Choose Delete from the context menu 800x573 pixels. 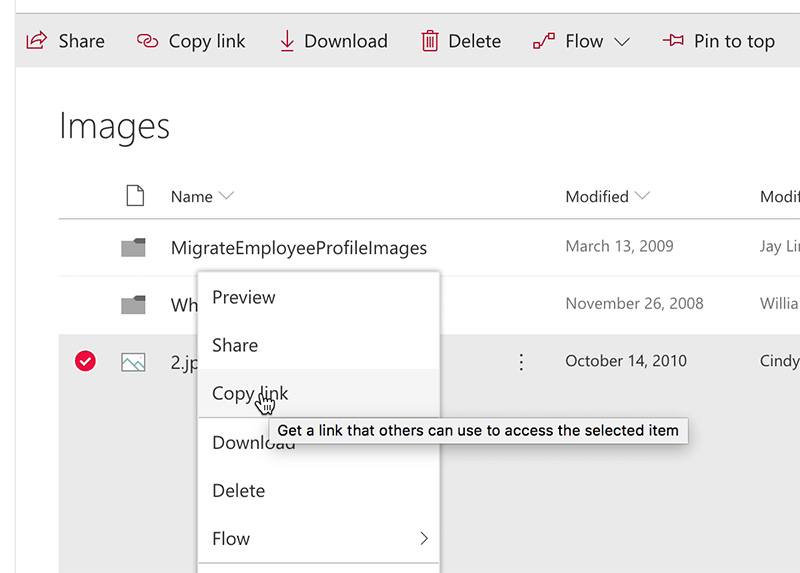click(238, 491)
